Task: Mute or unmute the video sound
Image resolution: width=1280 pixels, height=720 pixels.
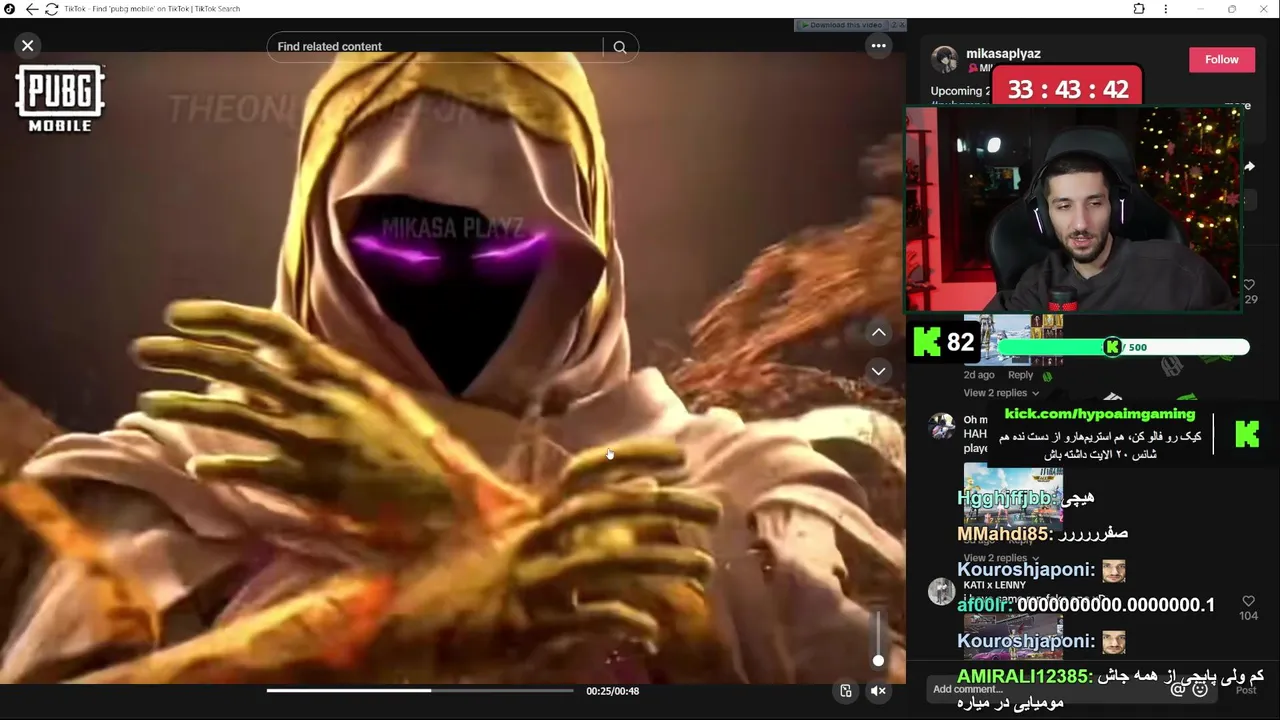Action: pos(878,691)
